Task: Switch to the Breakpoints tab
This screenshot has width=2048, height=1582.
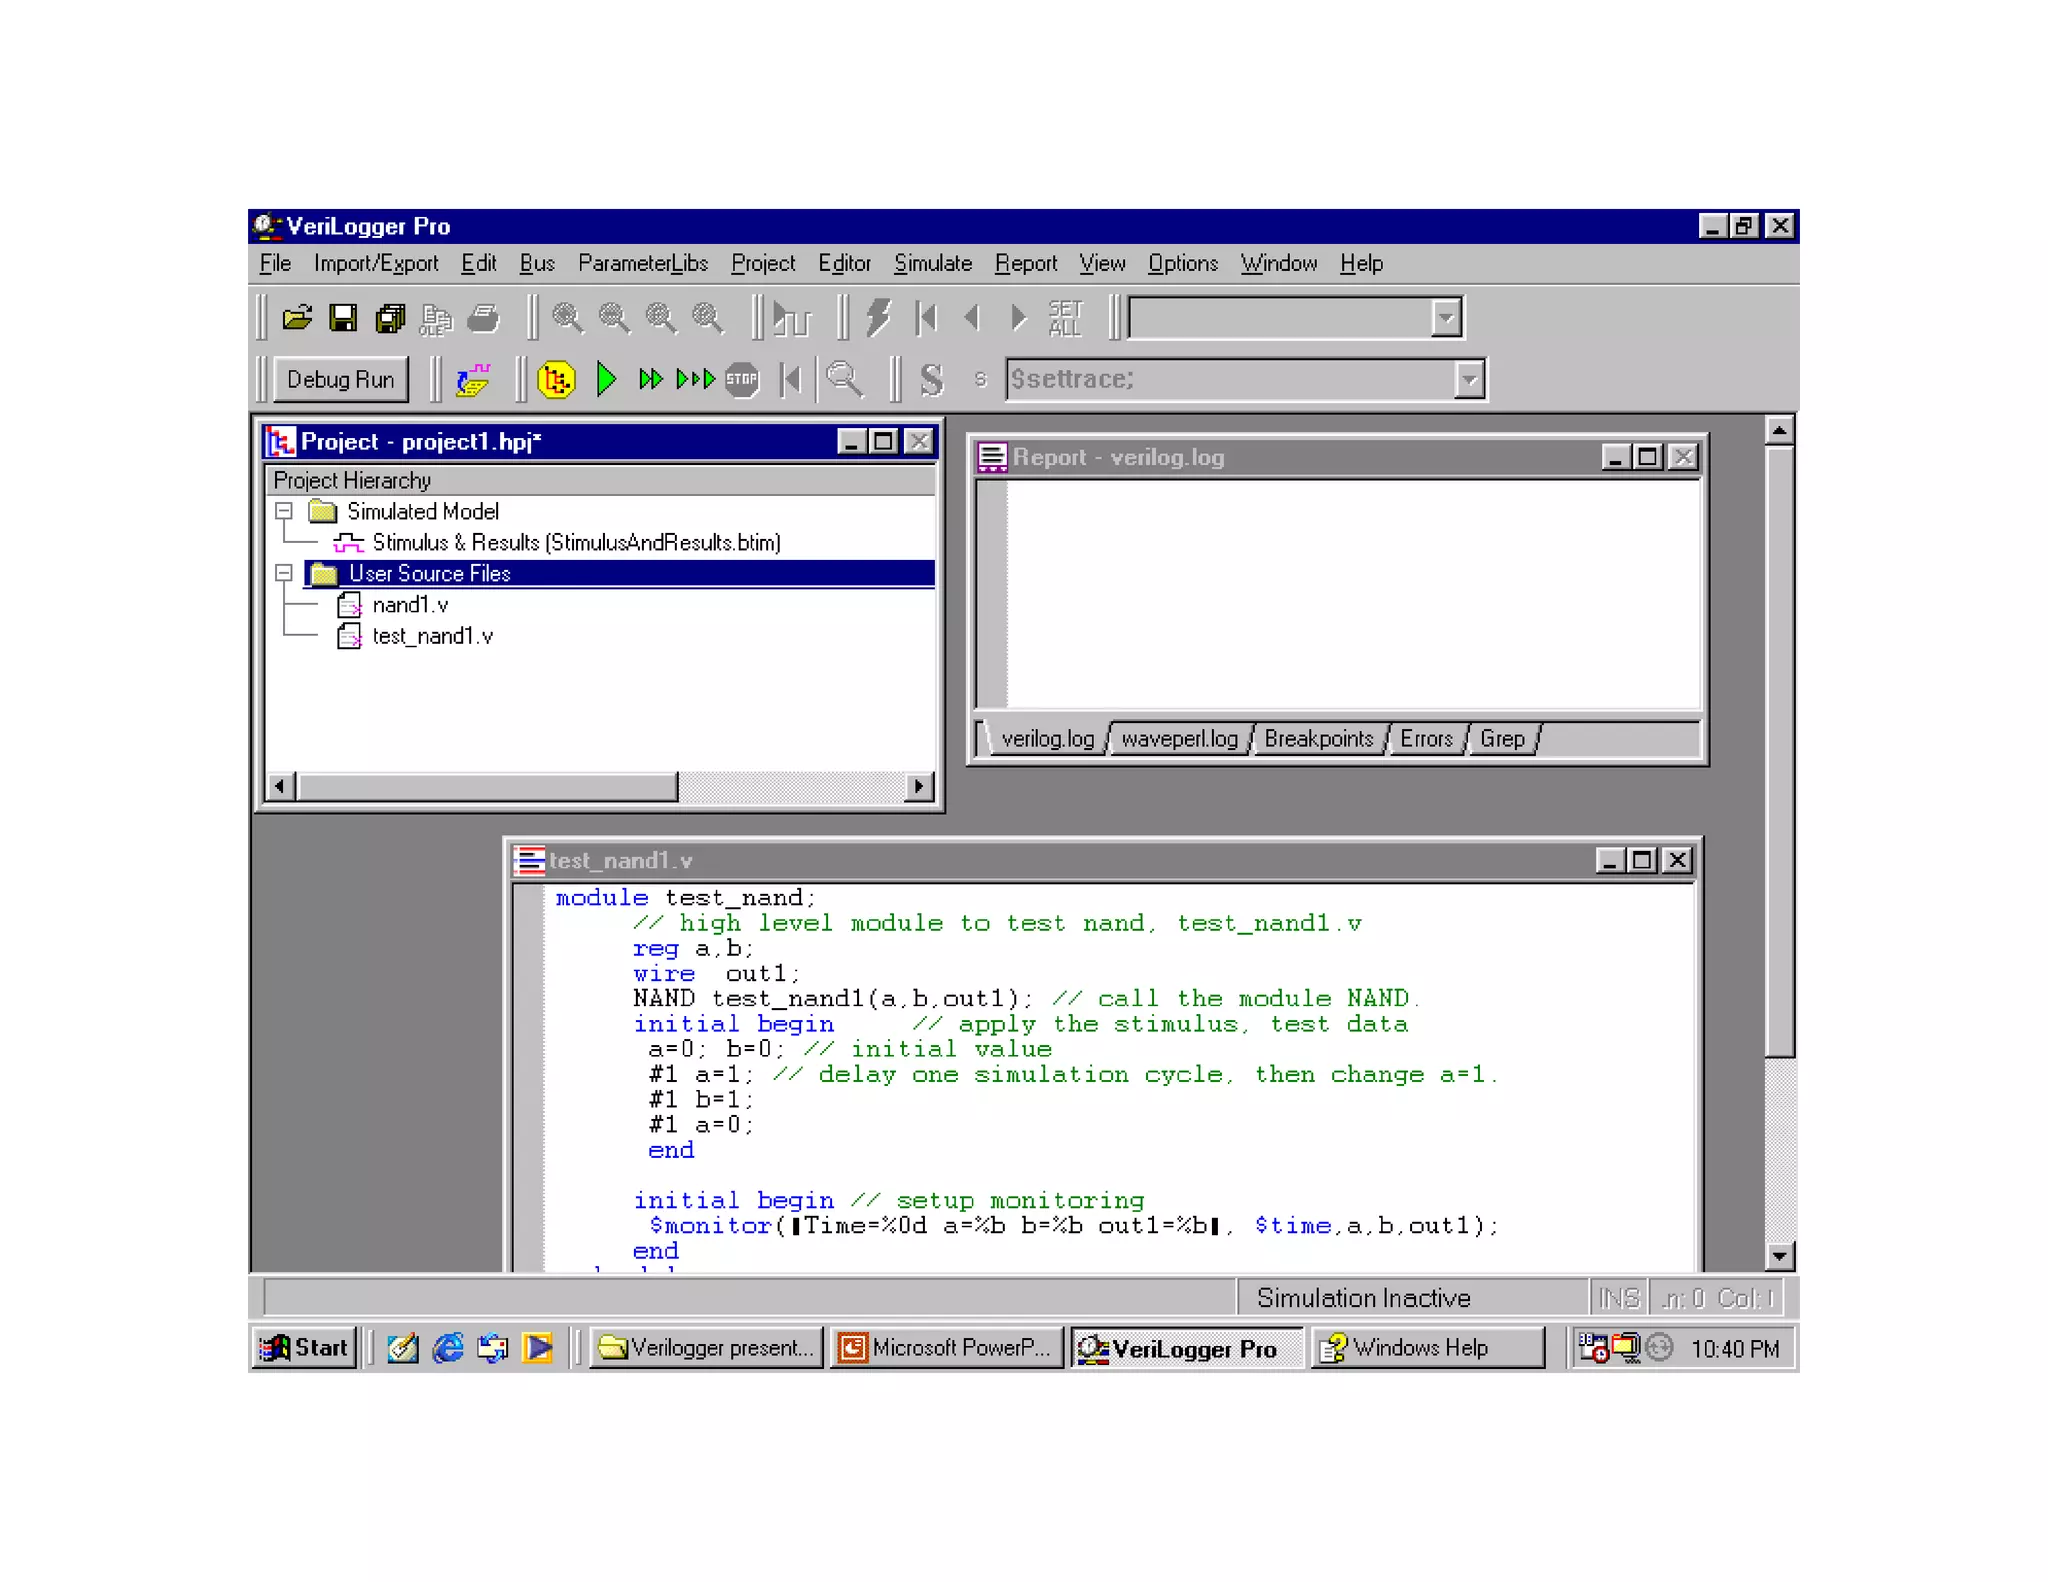Action: (1318, 739)
